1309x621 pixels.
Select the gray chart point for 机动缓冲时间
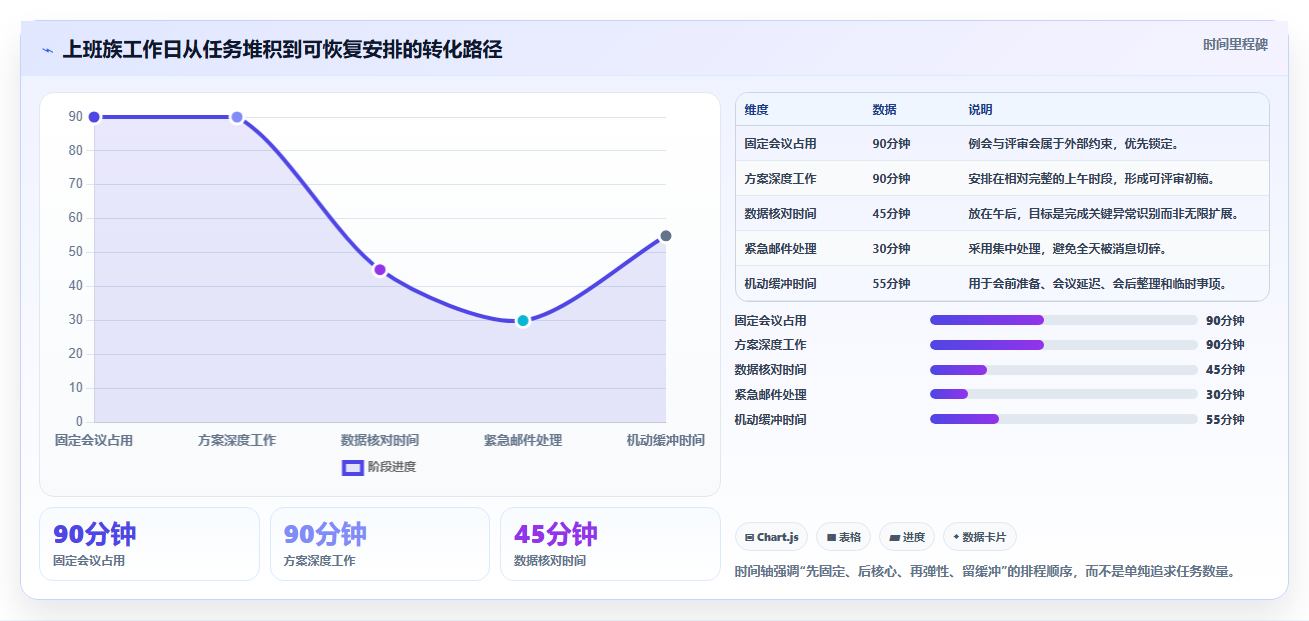click(x=666, y=236)
